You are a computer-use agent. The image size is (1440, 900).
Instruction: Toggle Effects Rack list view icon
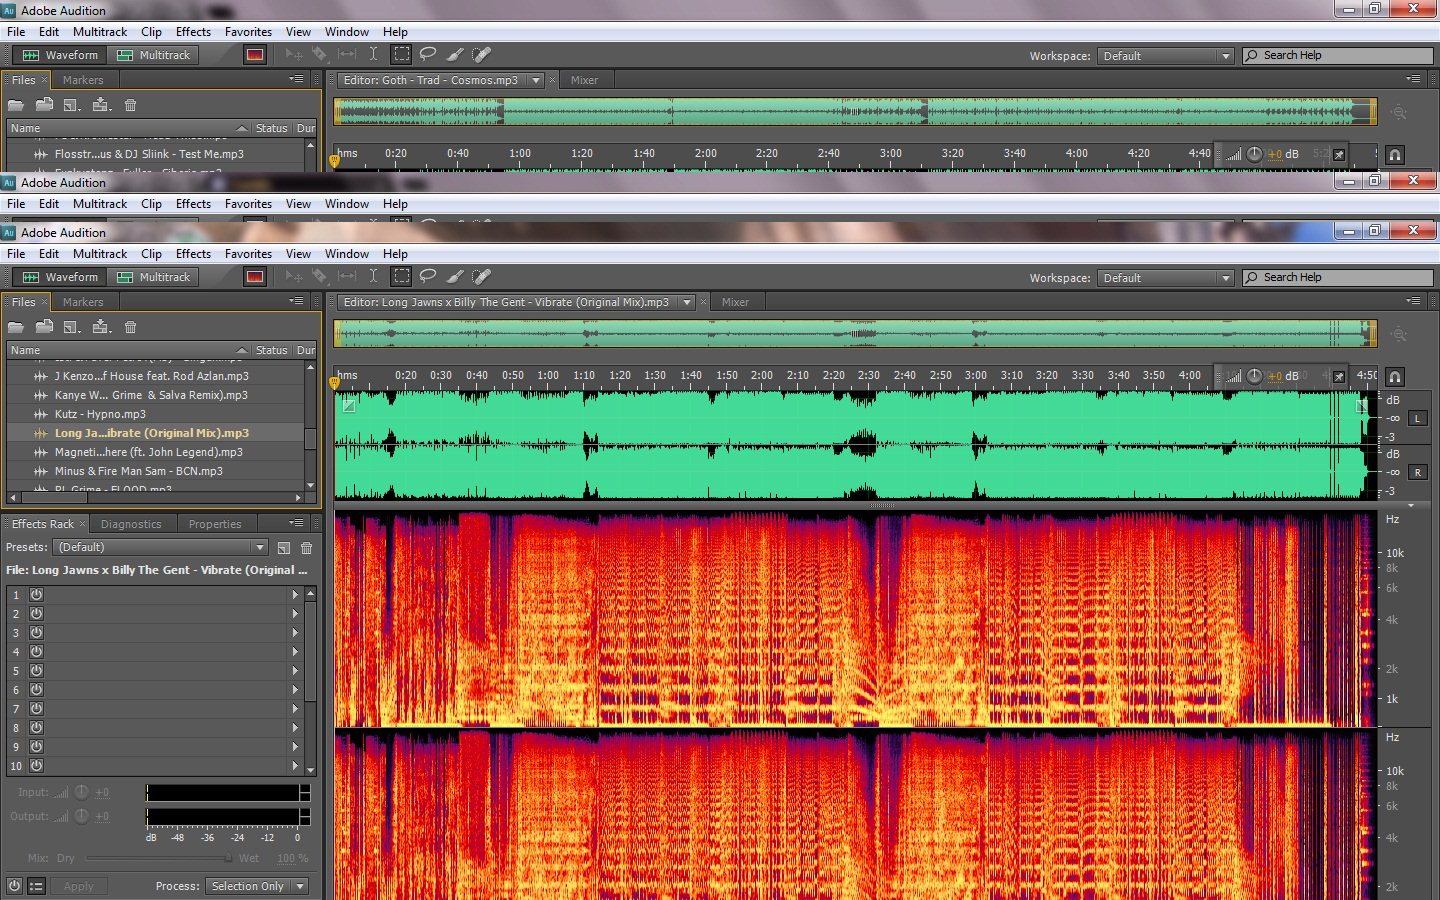[x=36, y=886]
